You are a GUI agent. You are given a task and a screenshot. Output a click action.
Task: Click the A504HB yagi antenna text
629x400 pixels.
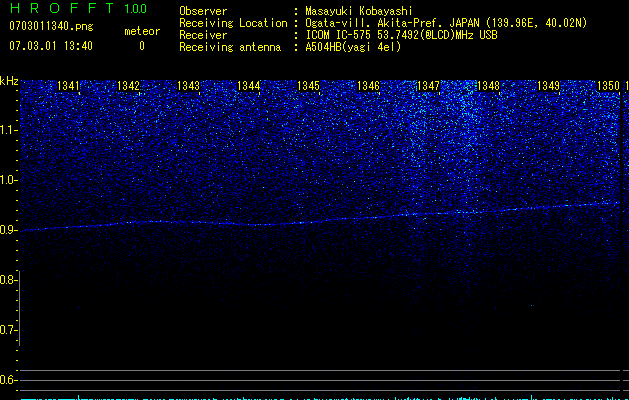pyautogui.click(x=352, y=47)
